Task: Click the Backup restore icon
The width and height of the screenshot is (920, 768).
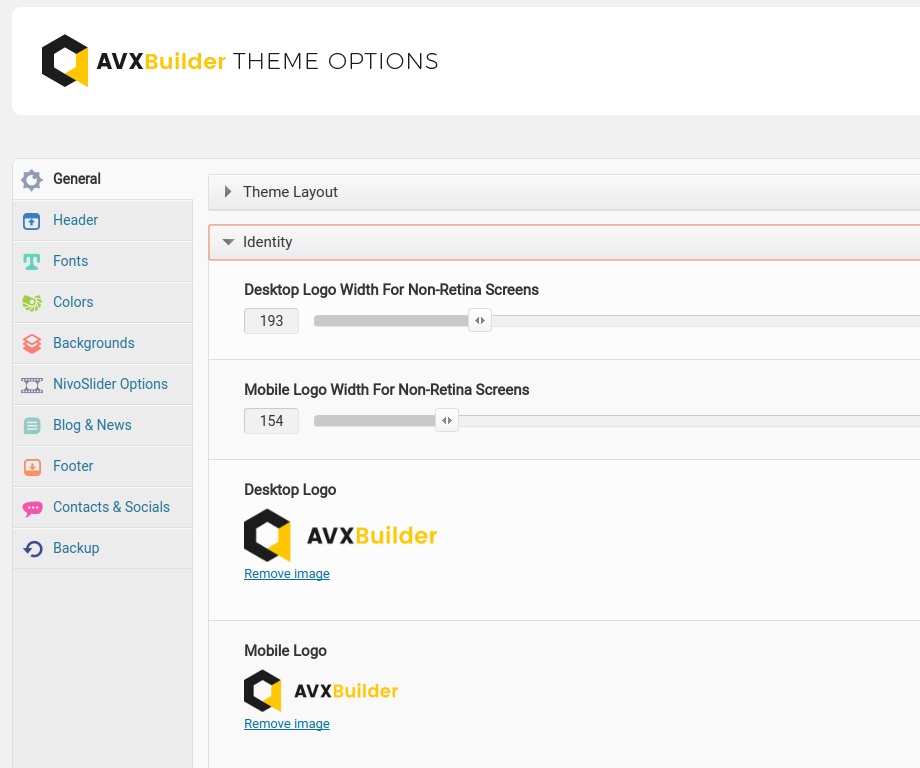Action: coord(32,549)
